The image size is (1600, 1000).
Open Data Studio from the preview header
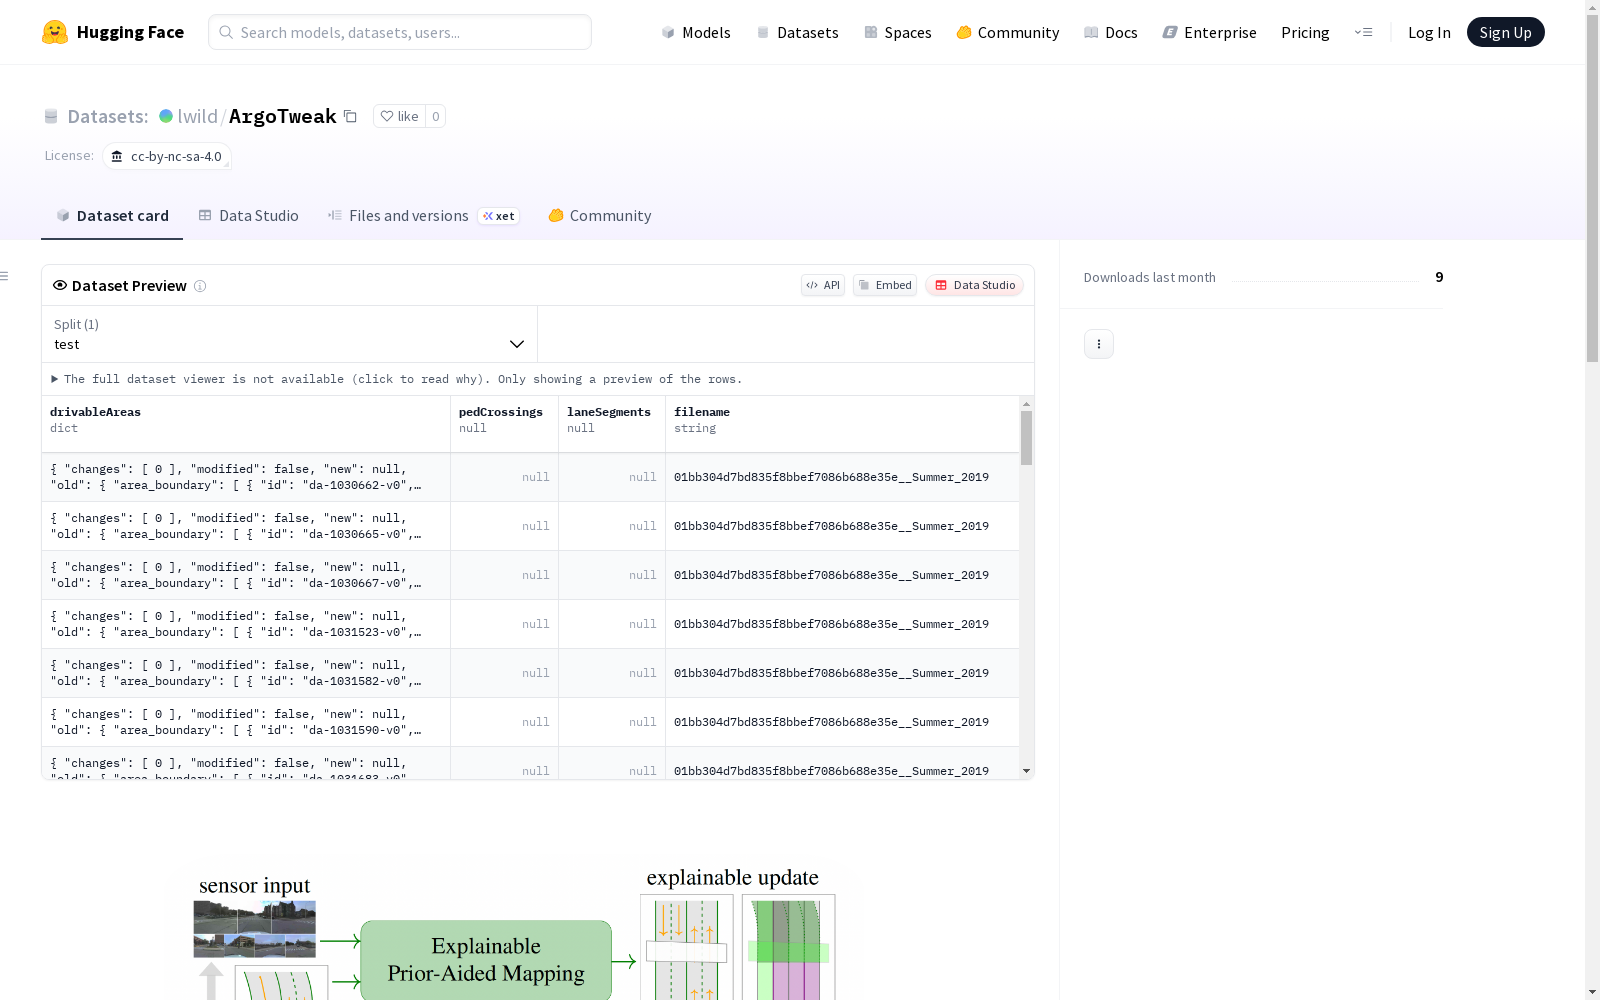pyautogui.click(x=974, y=285)
